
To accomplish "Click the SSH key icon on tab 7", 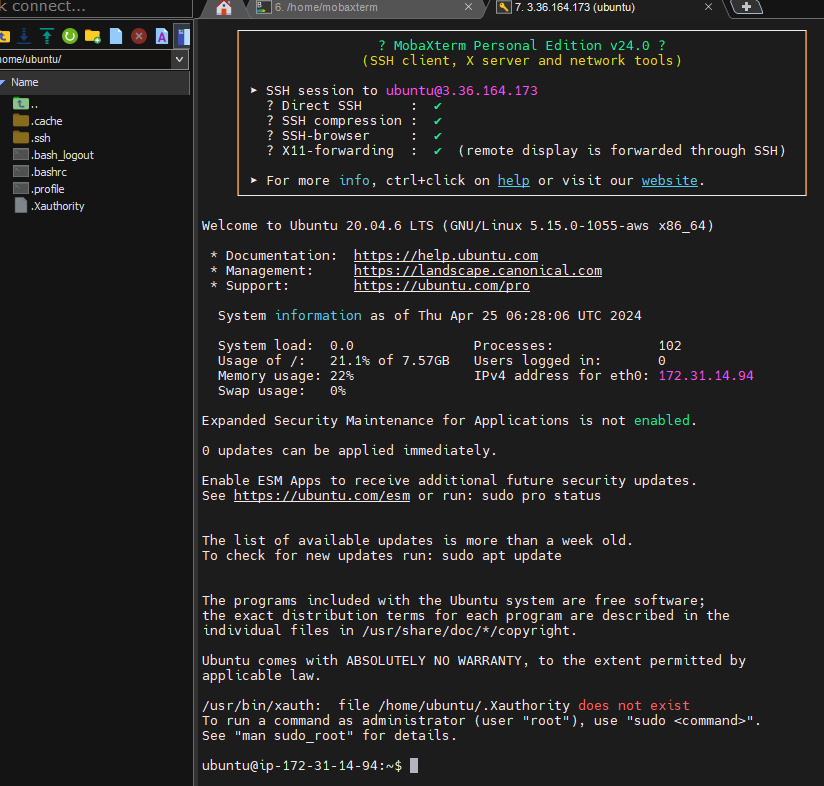I will pos(503,7).
